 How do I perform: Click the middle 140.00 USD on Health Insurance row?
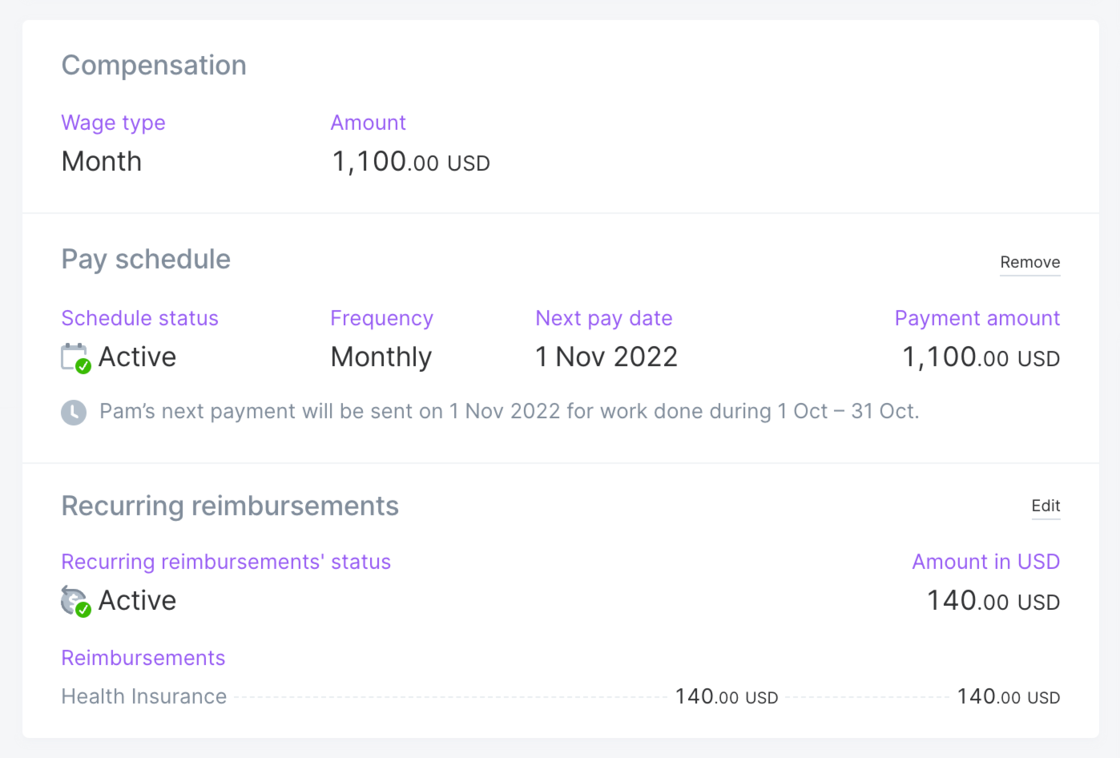click(726, 696)
